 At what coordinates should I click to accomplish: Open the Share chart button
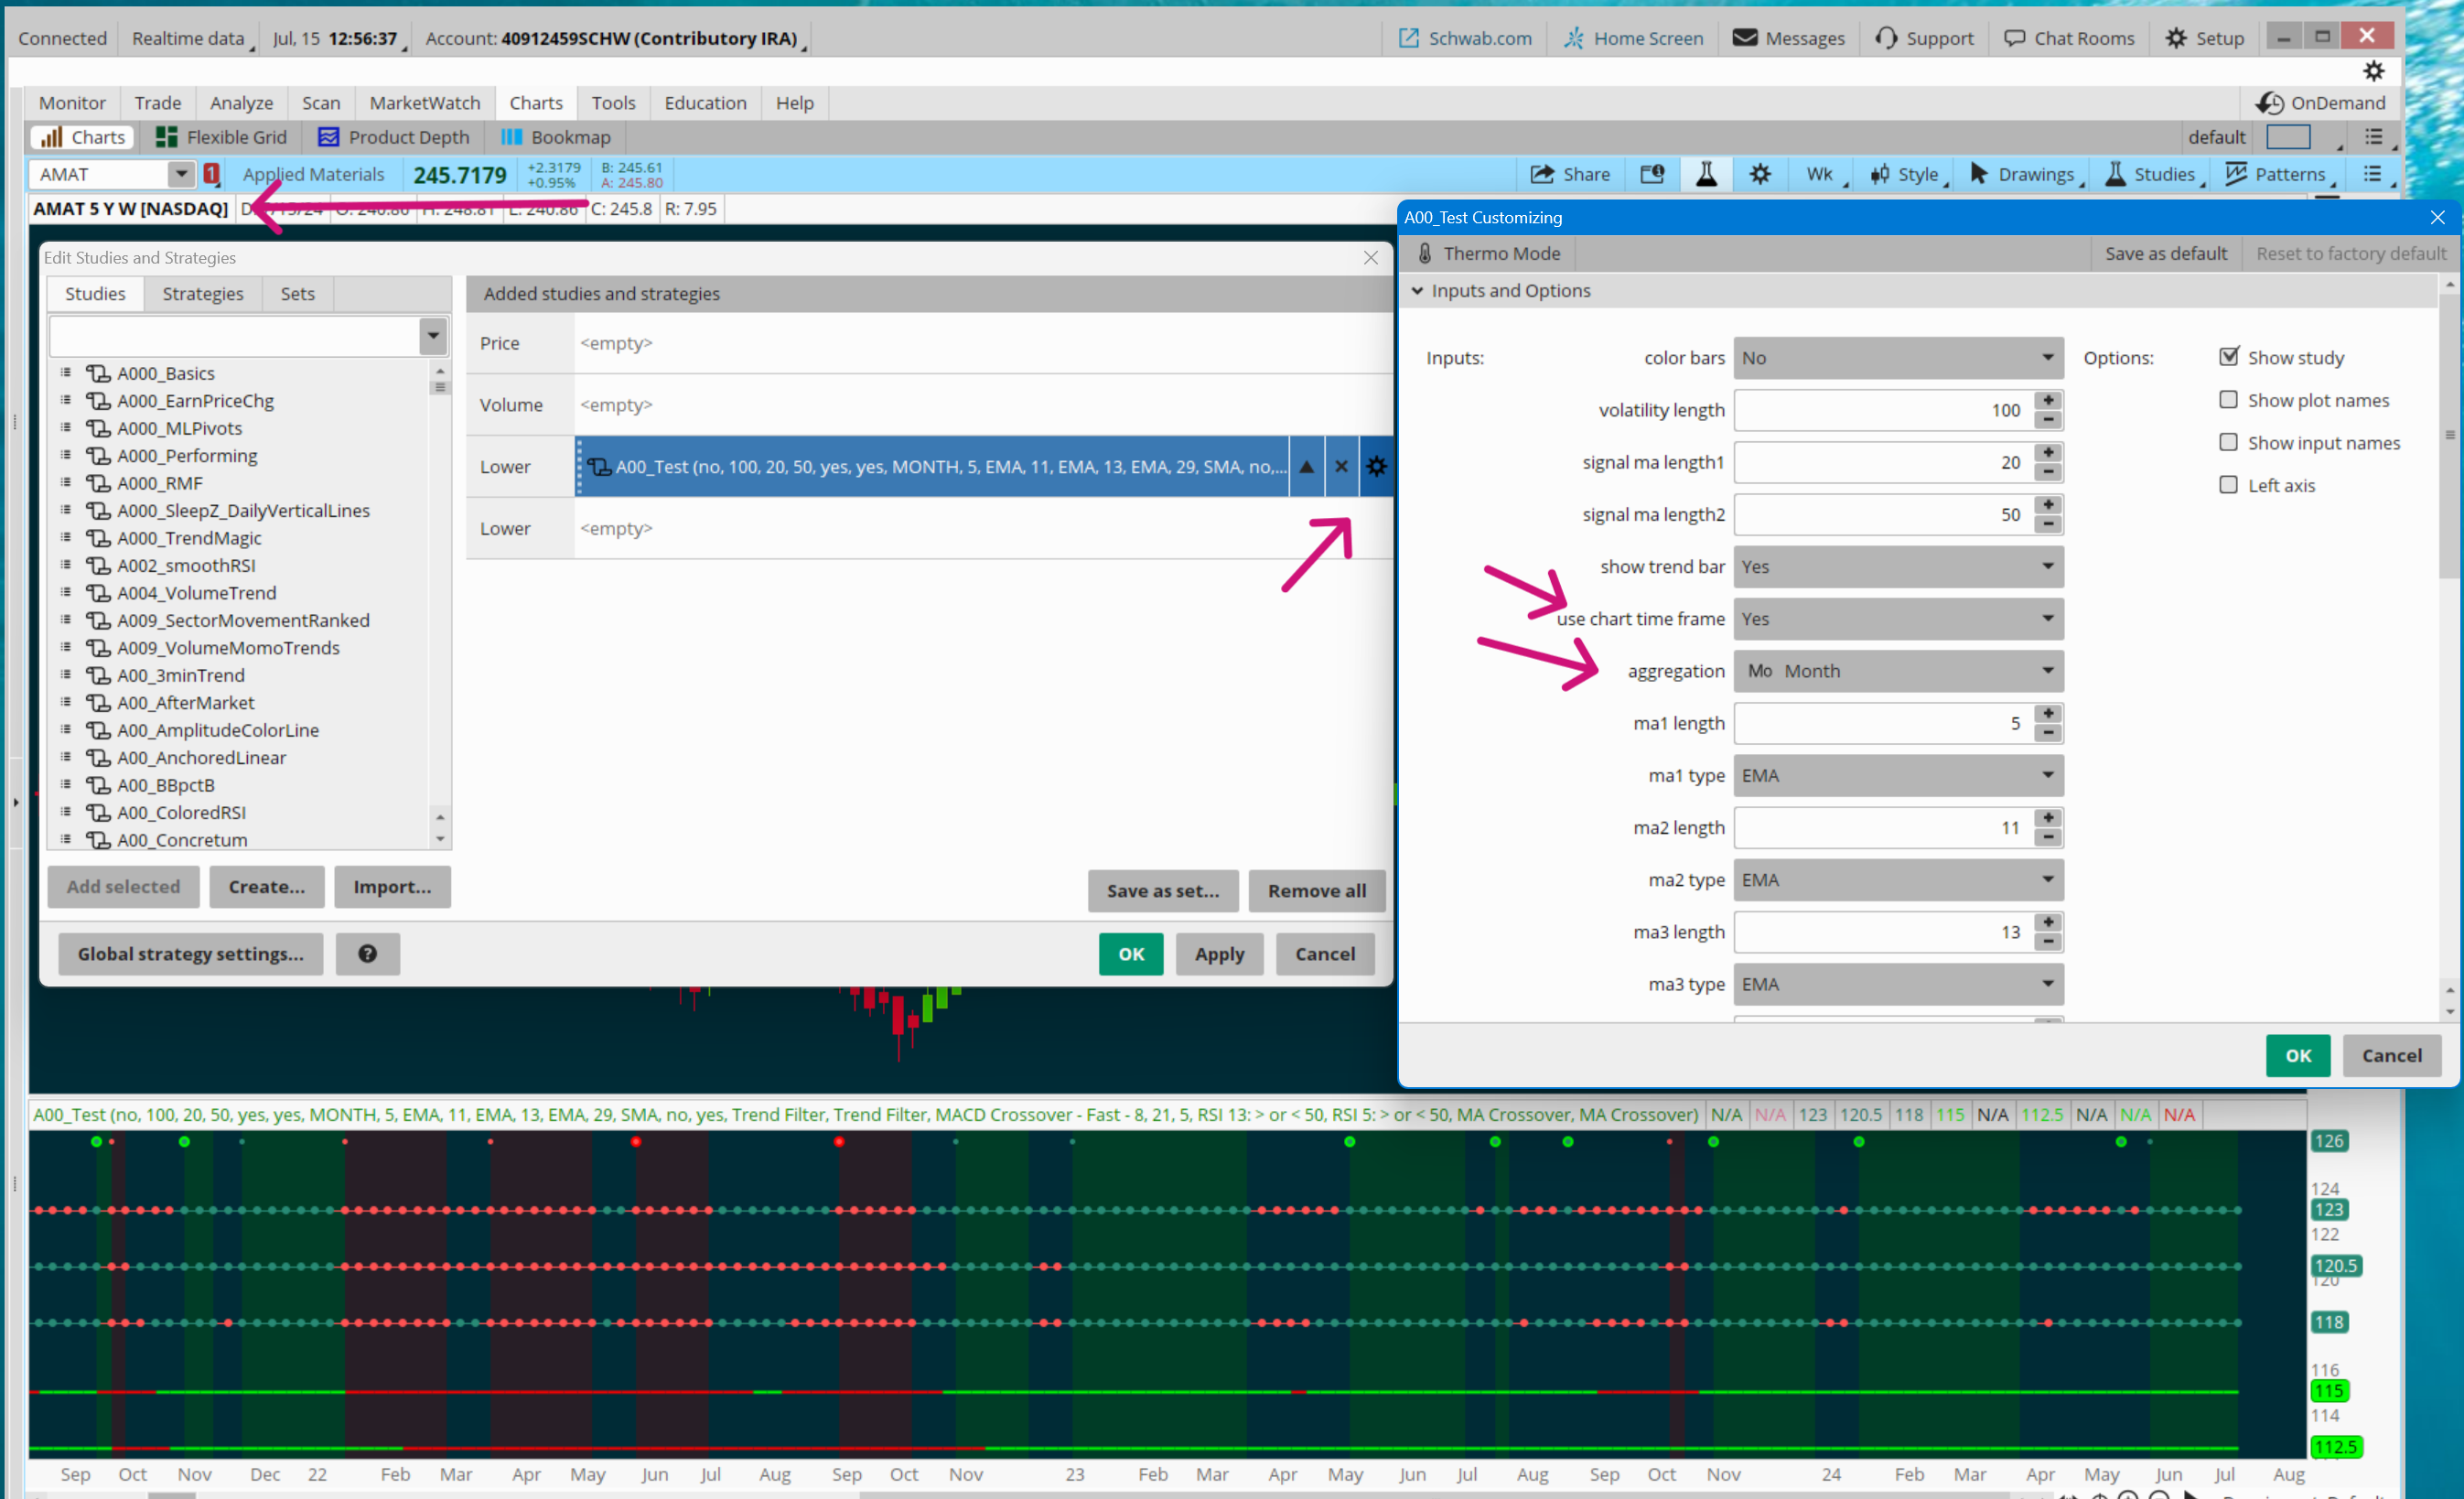(1569, 174)
